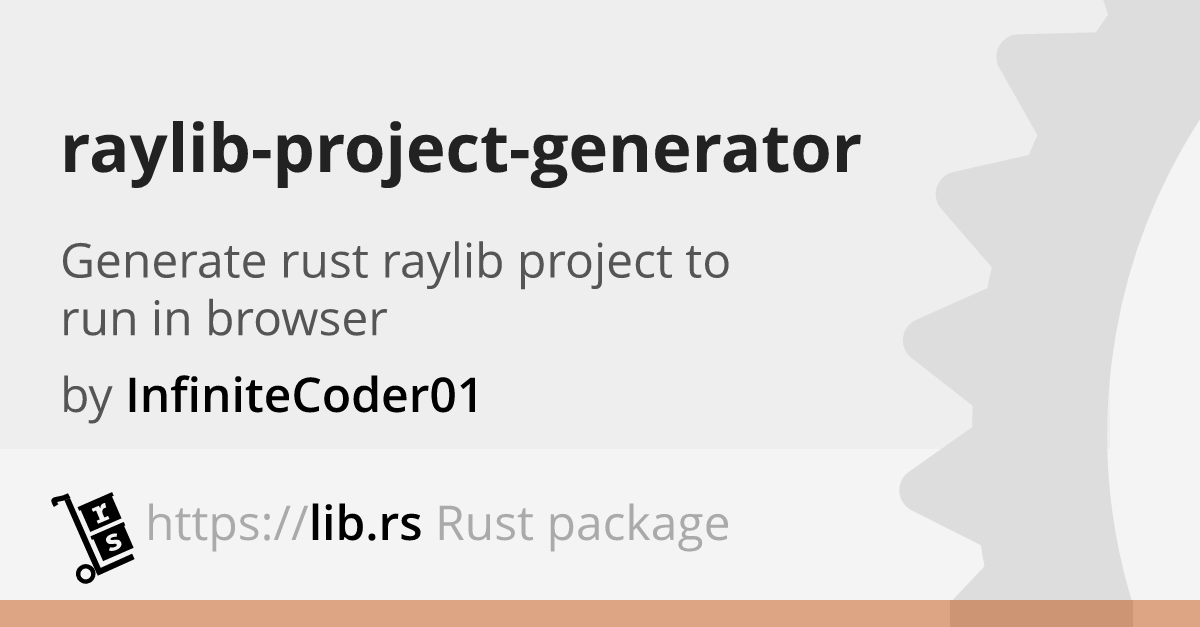This screenshot has height=627, width=1200.
Task: Select the "run in browser" description line
Action: [x=223, y=320]
